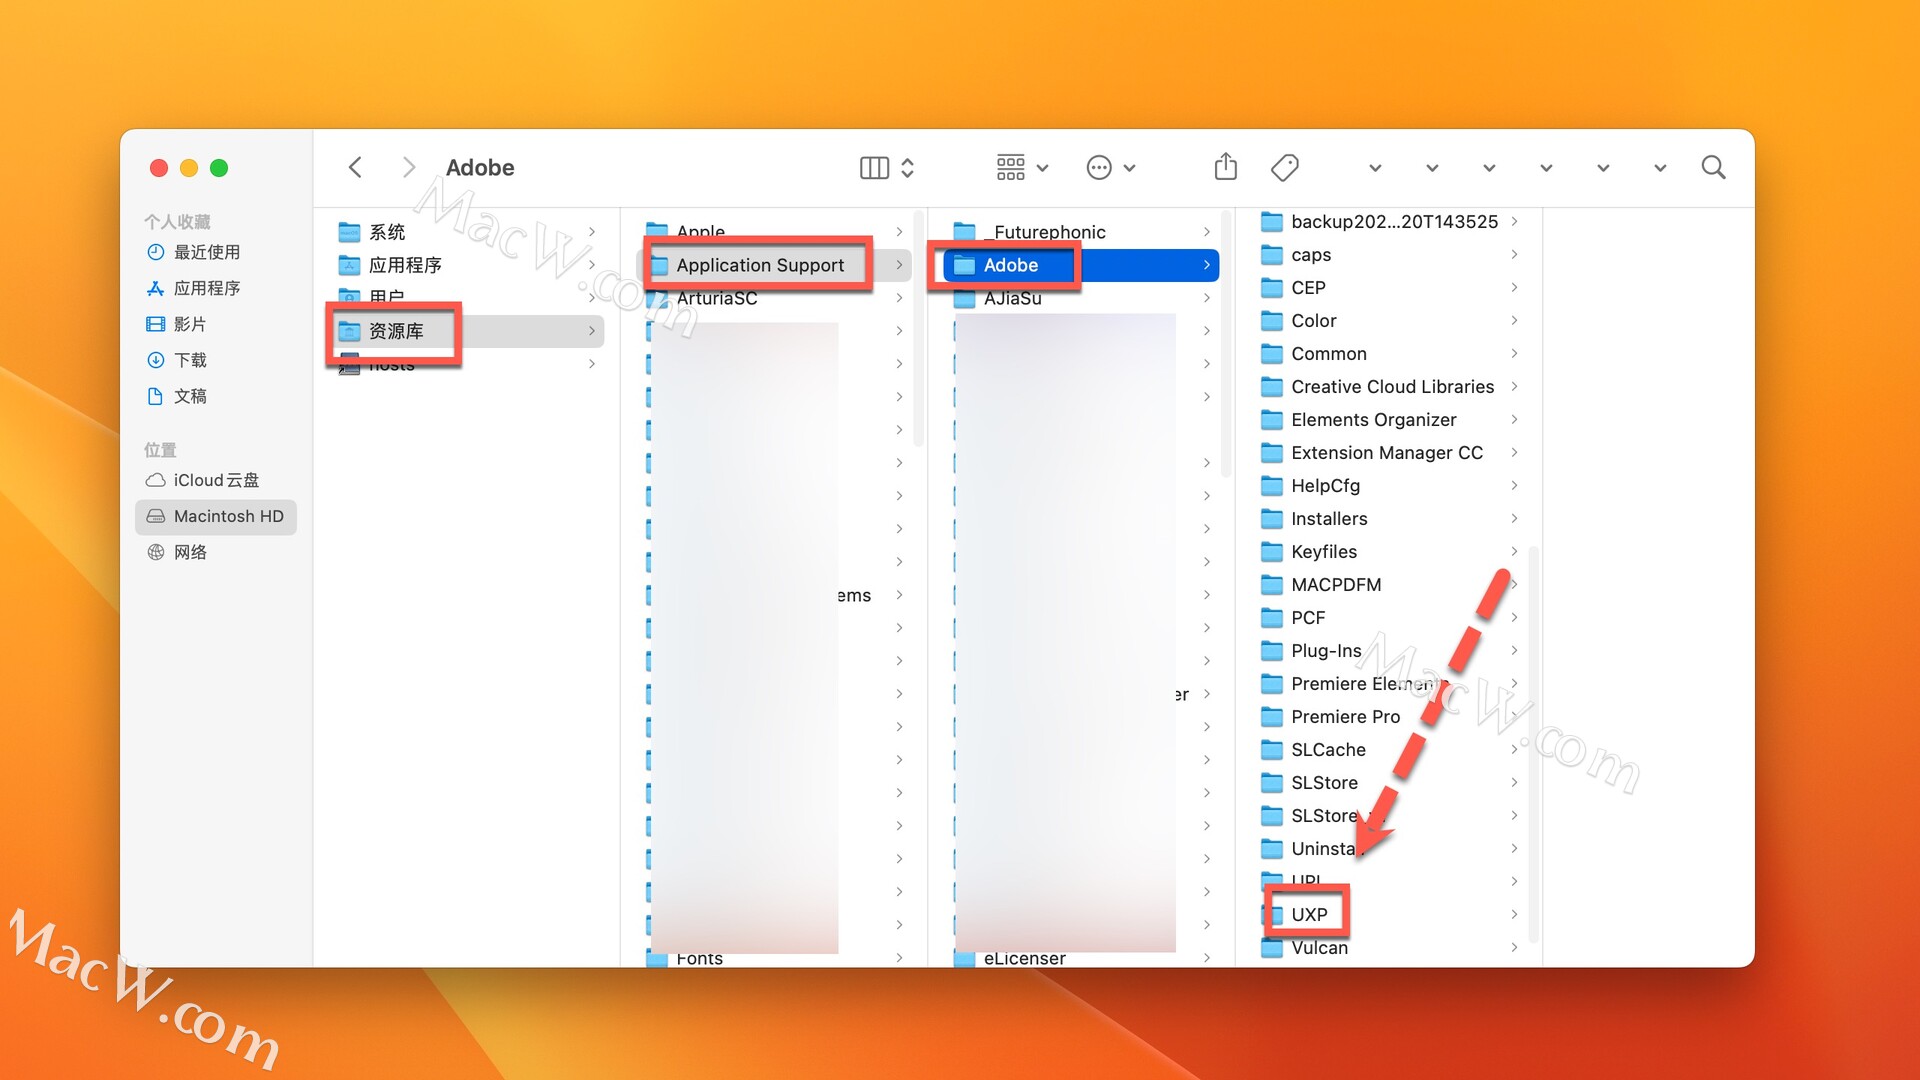Open the ellipsis action menu icon
The image size is (1920, 1080).
point(1099,167)
